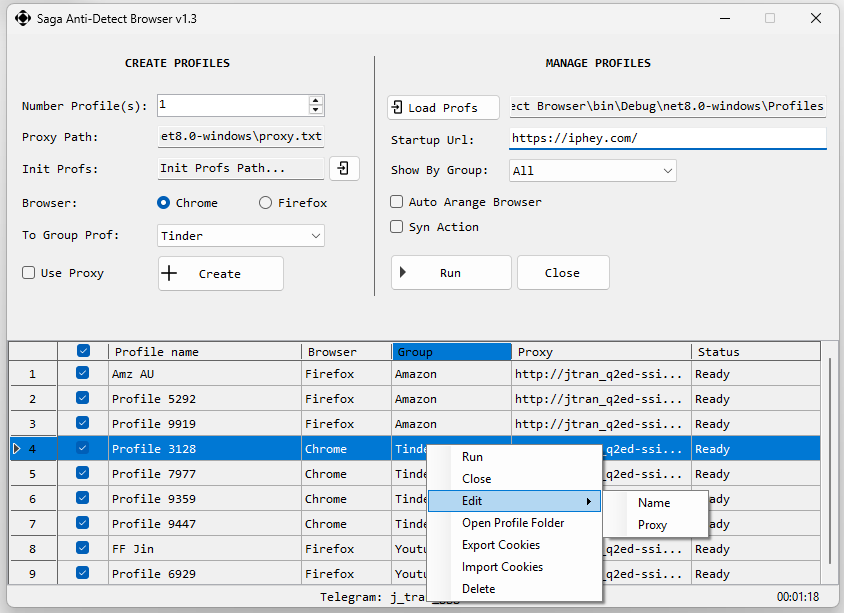
Task: Sort by Status column header
Action: (756, 351)
